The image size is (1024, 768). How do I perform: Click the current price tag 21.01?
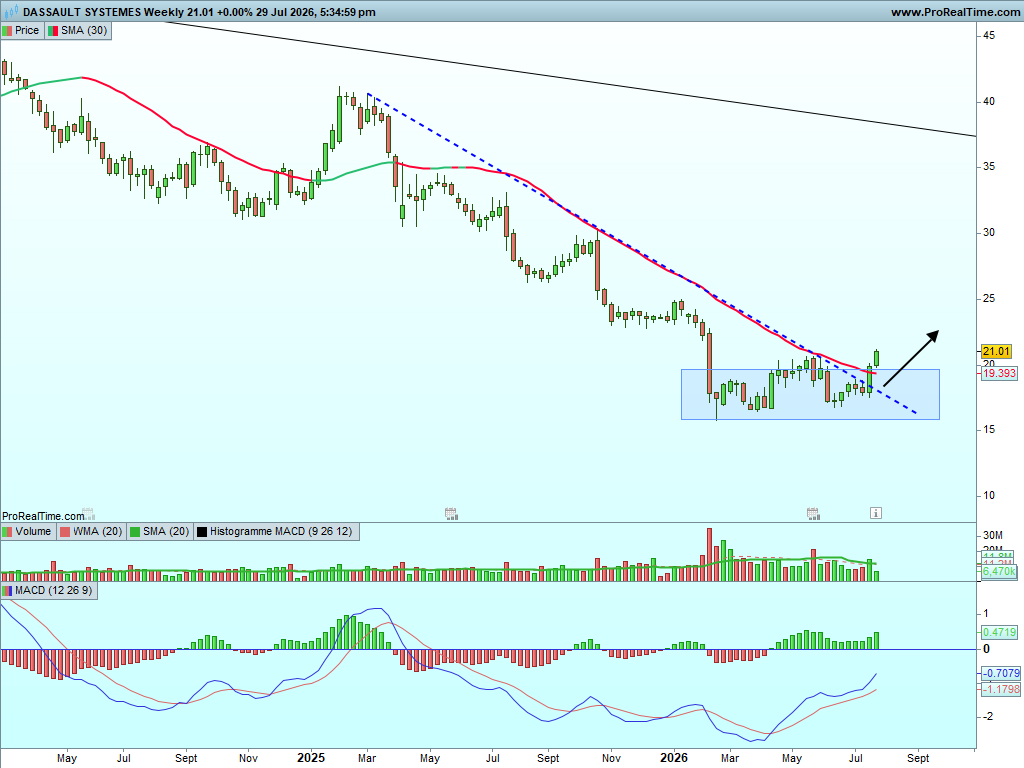pos(996,351)
